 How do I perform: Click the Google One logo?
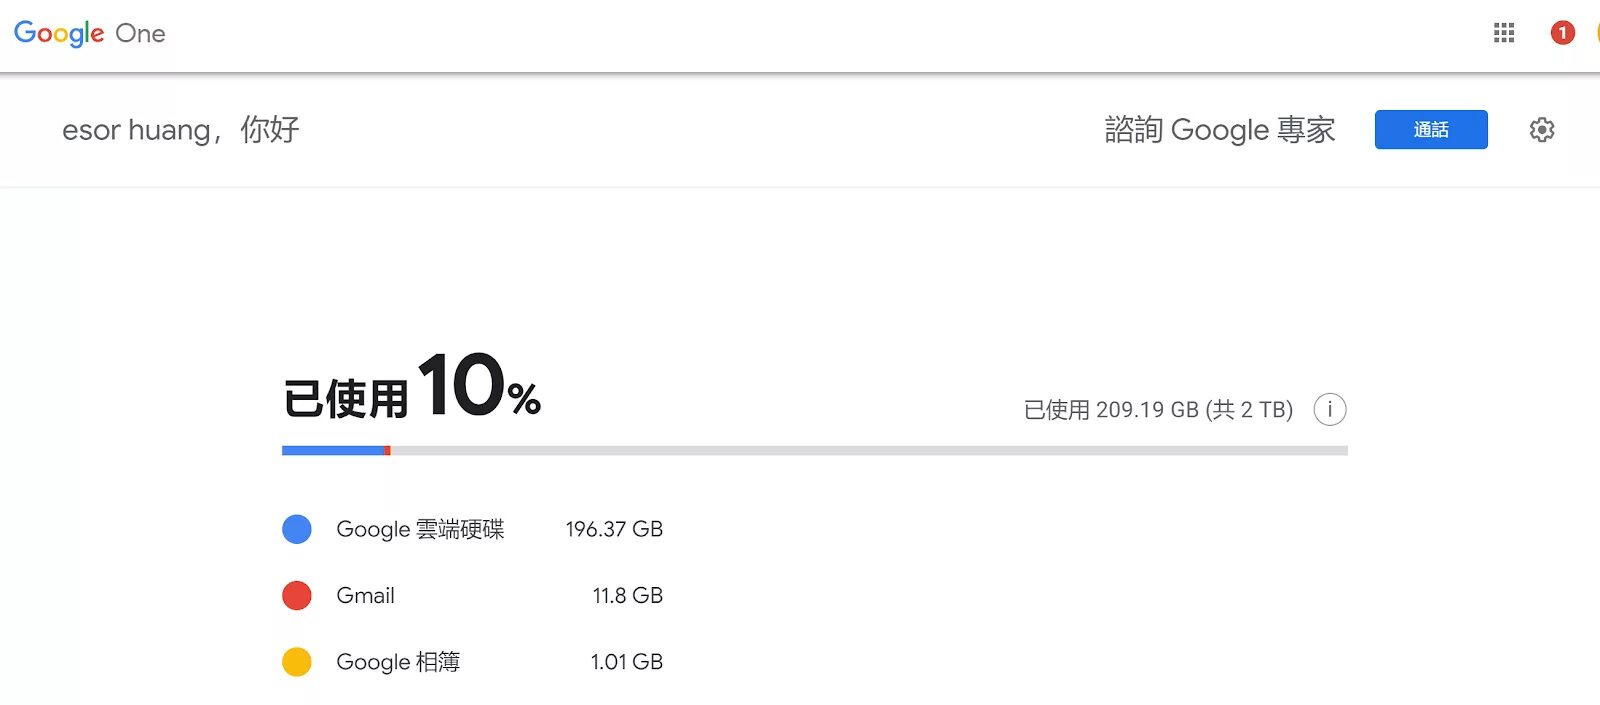point(89,33)
